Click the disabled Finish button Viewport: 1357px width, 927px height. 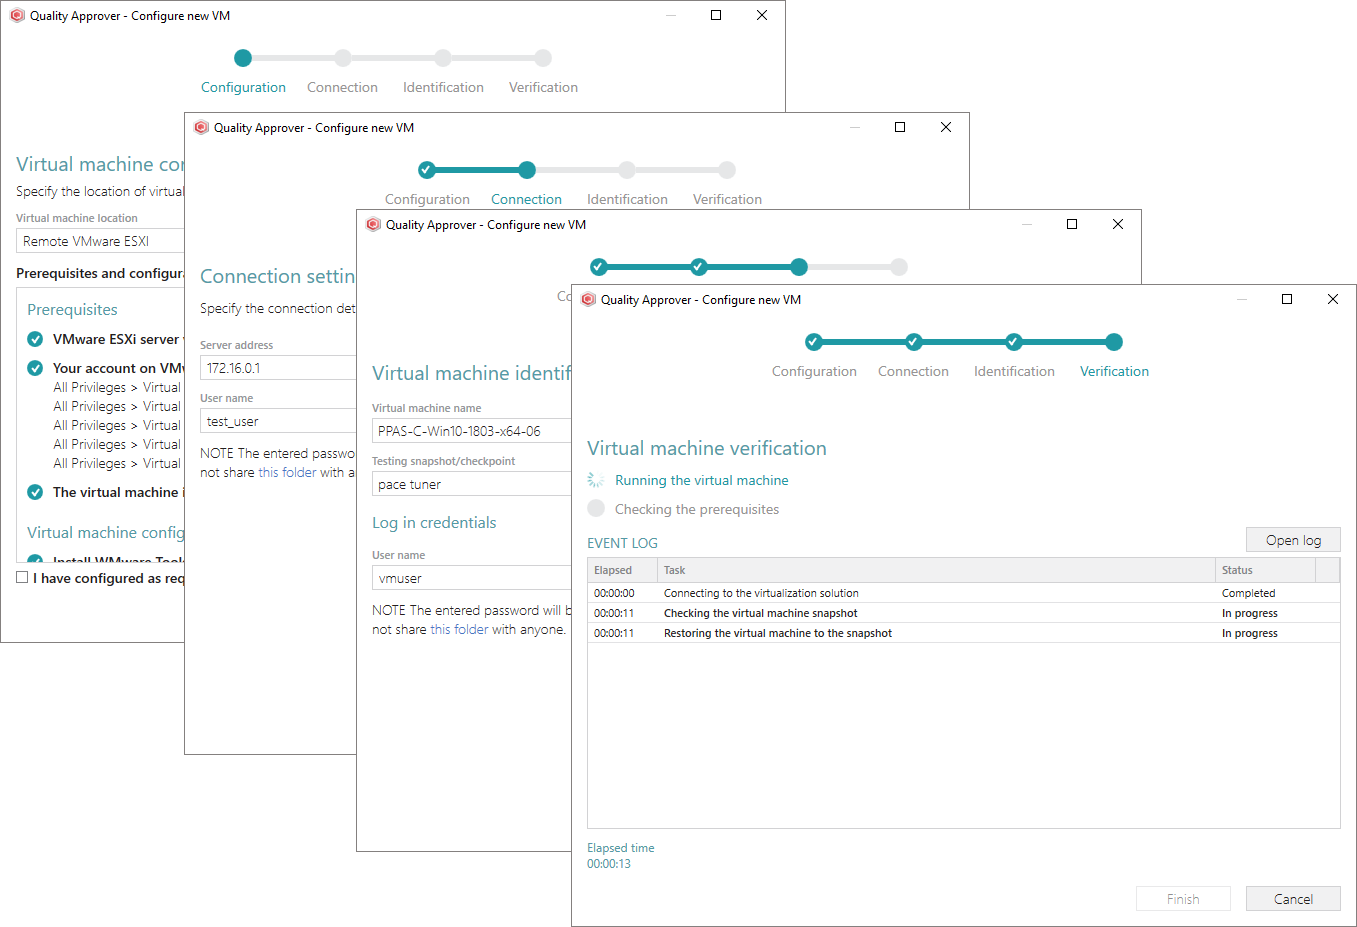pos(1183,899)
